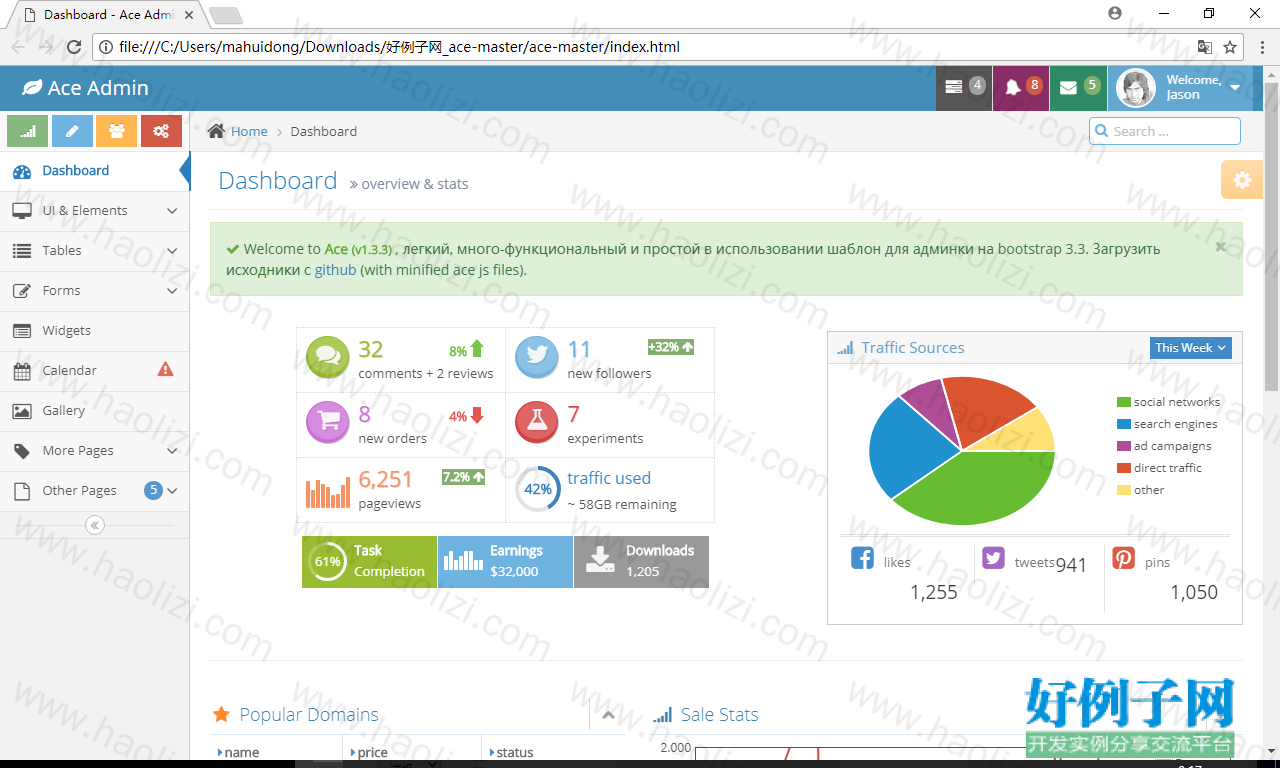The height and width of the screenshot is (768, 1280).
Task: Expand the More Pages submenu chevron
Action: coord(172,451)
